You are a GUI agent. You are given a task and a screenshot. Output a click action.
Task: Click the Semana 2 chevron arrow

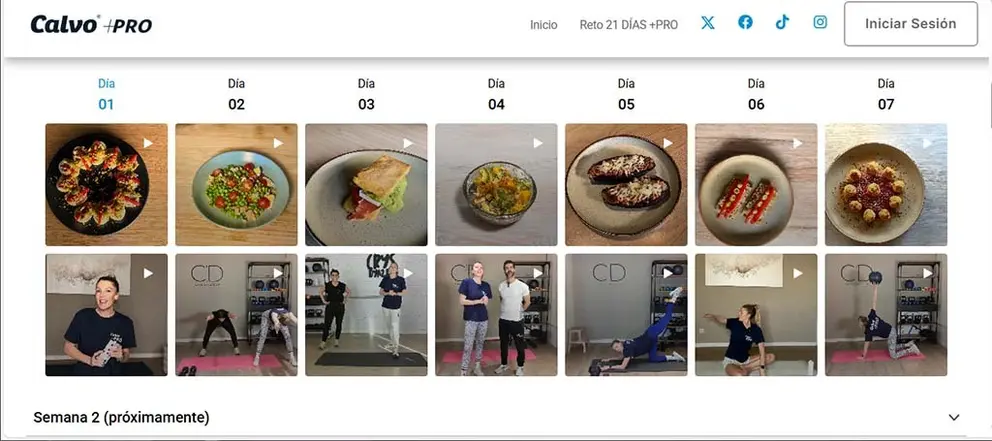click(953, 417)
